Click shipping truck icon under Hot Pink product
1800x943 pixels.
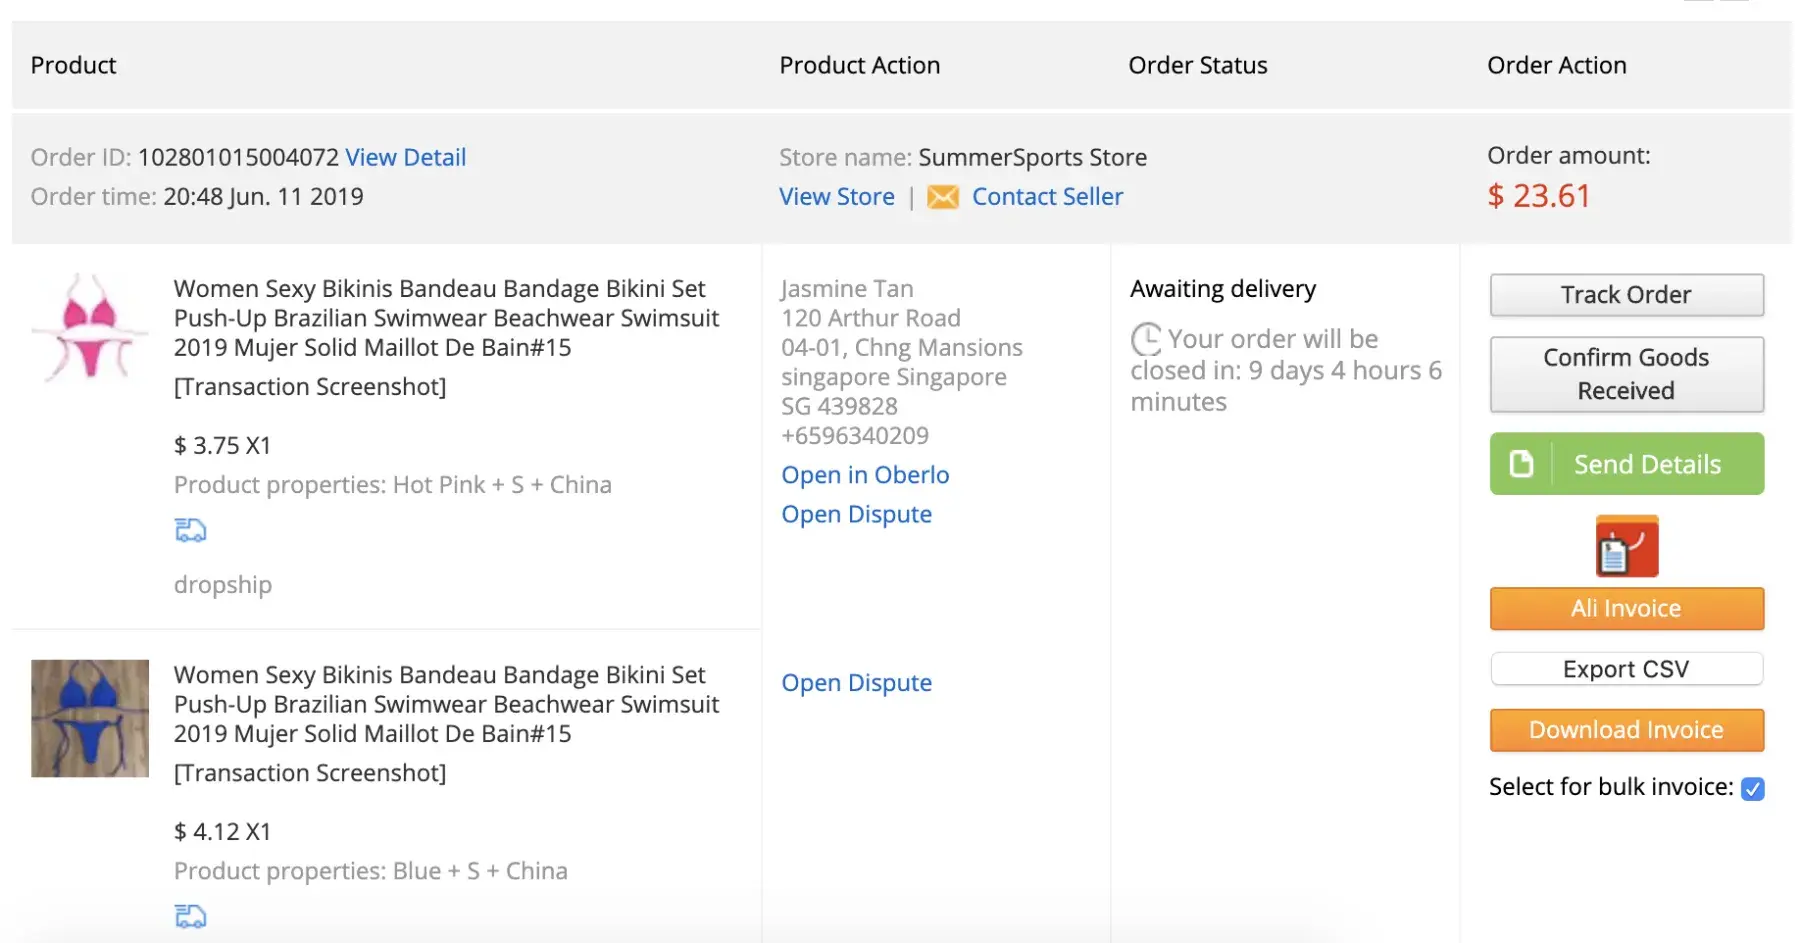190,530
